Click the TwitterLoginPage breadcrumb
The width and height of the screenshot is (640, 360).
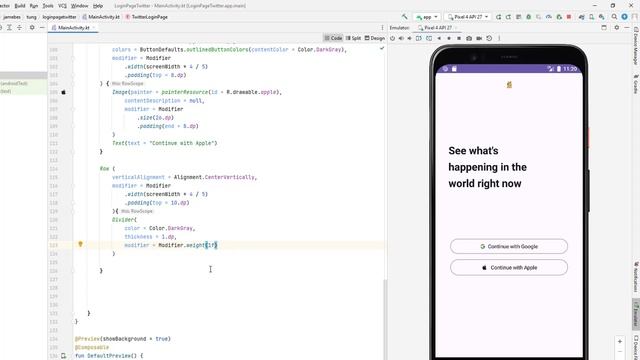point(147,17)
